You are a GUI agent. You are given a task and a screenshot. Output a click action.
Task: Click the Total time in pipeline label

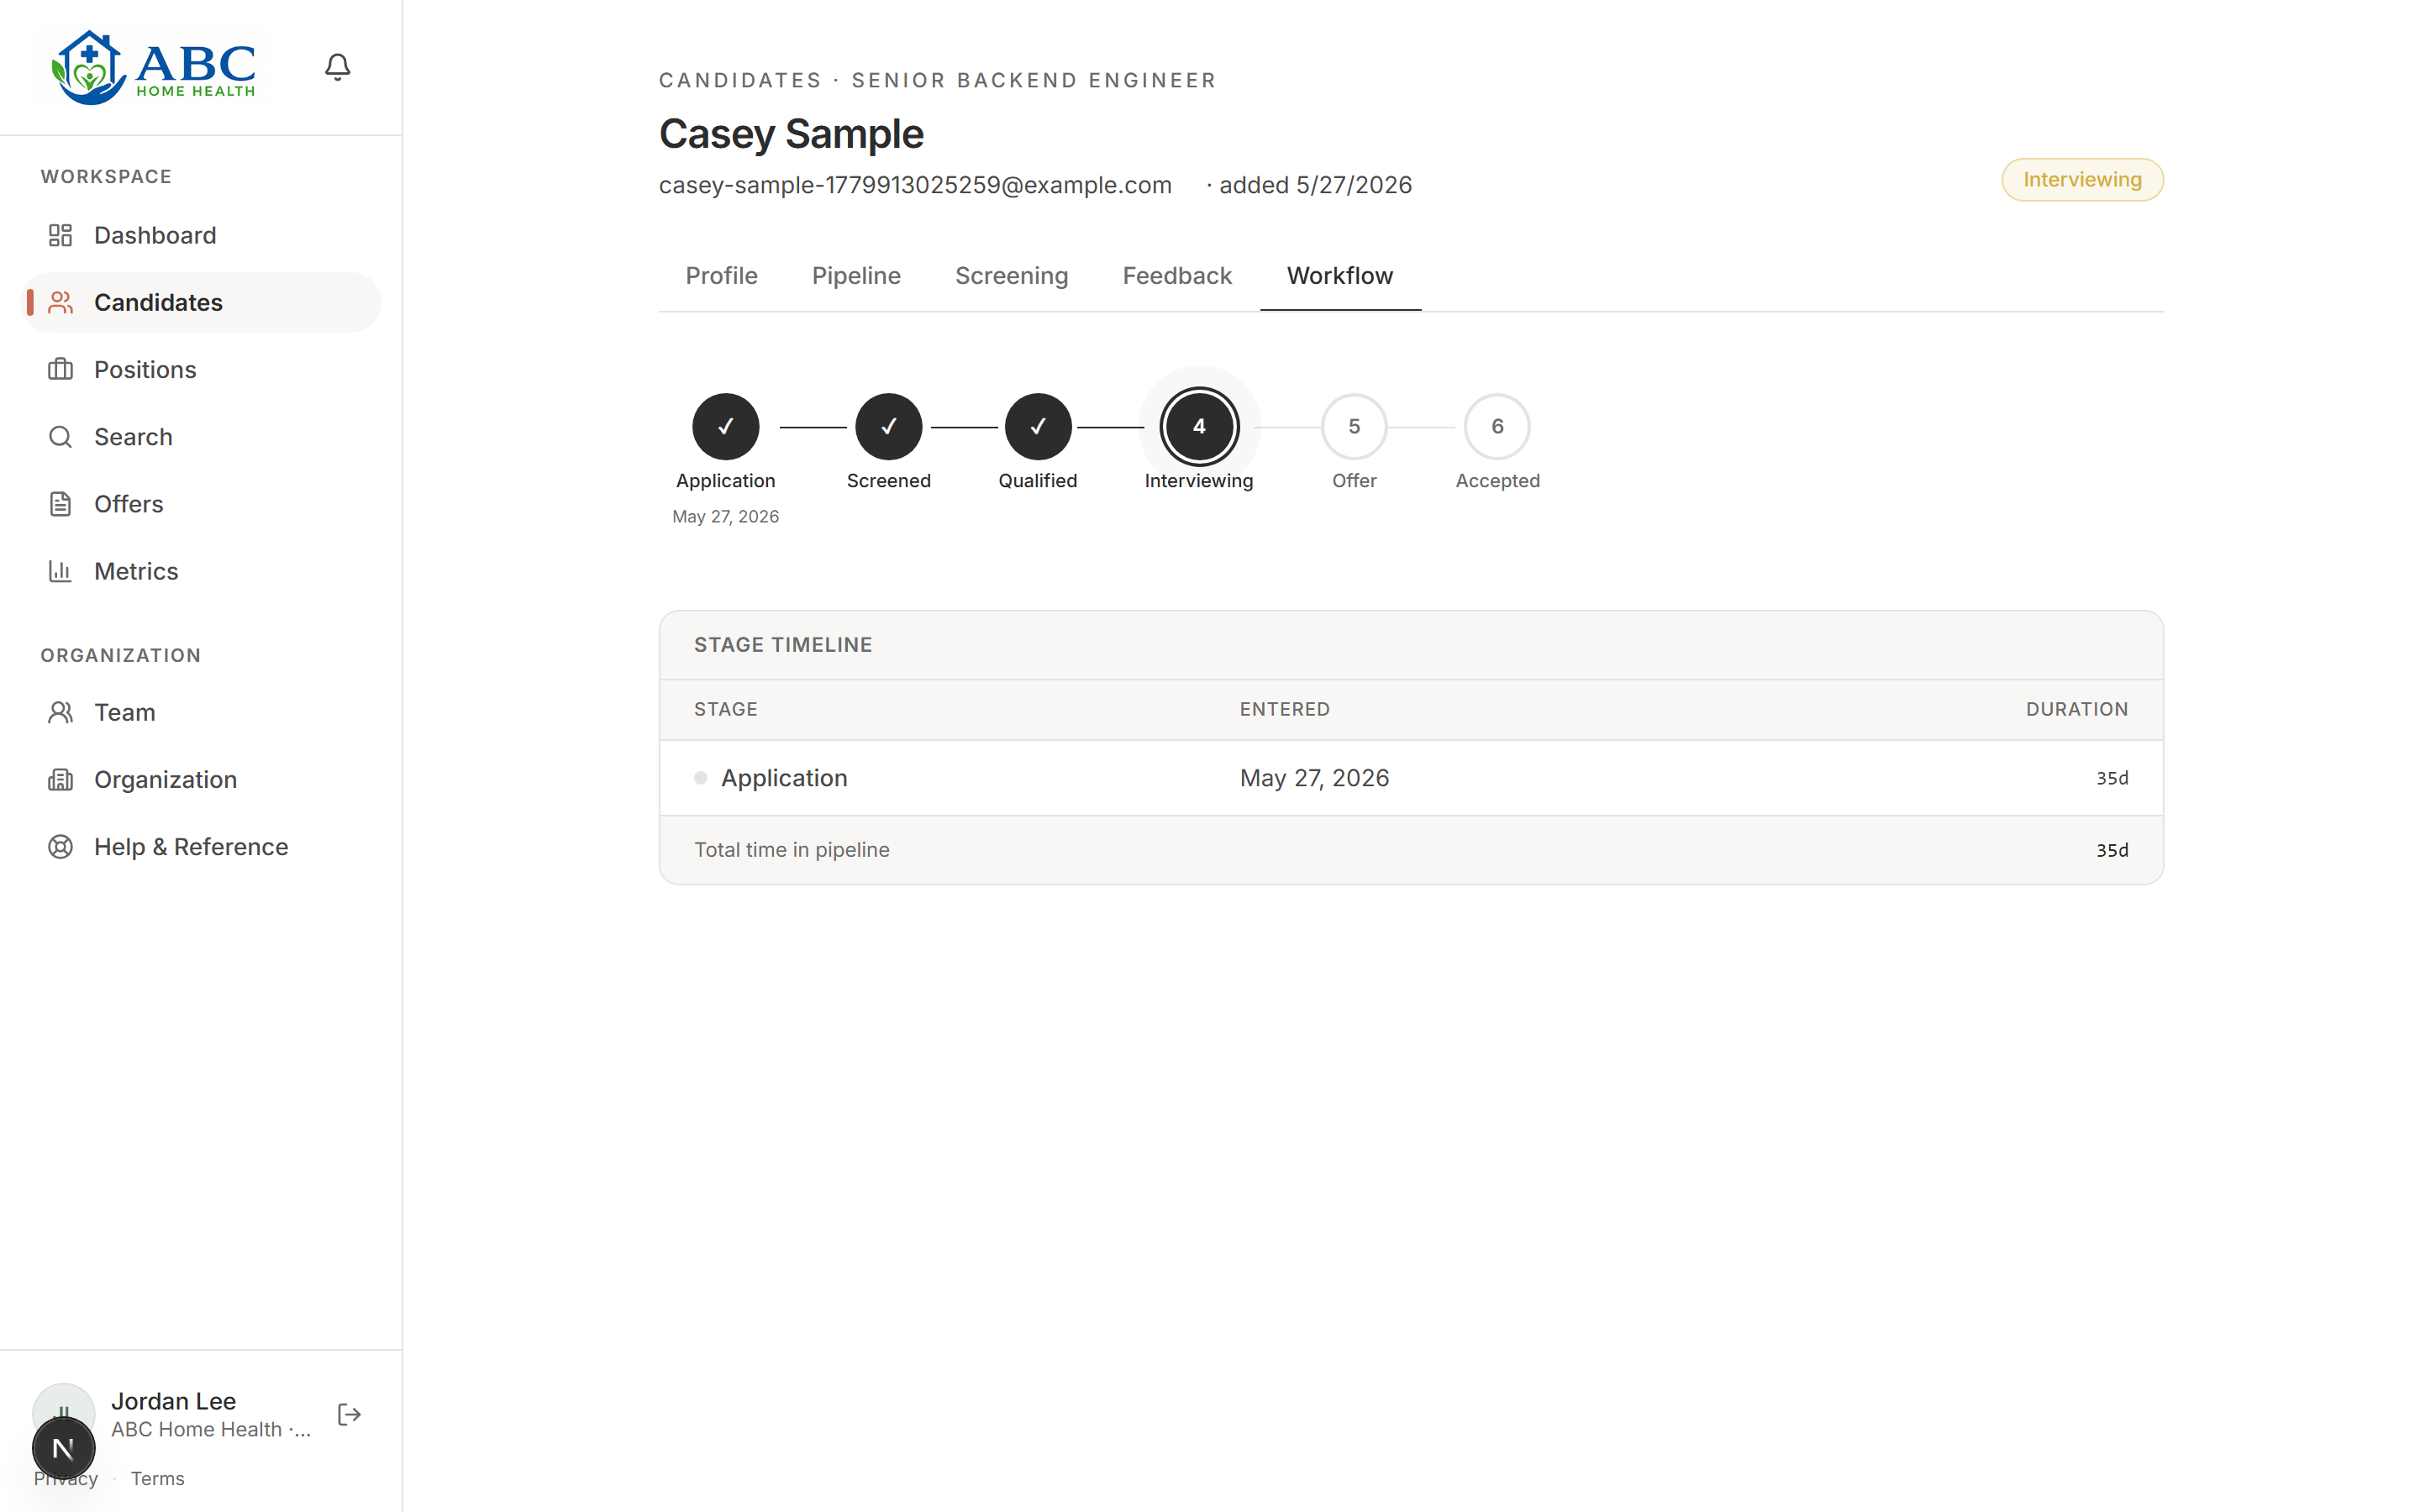tap(791, 850)
